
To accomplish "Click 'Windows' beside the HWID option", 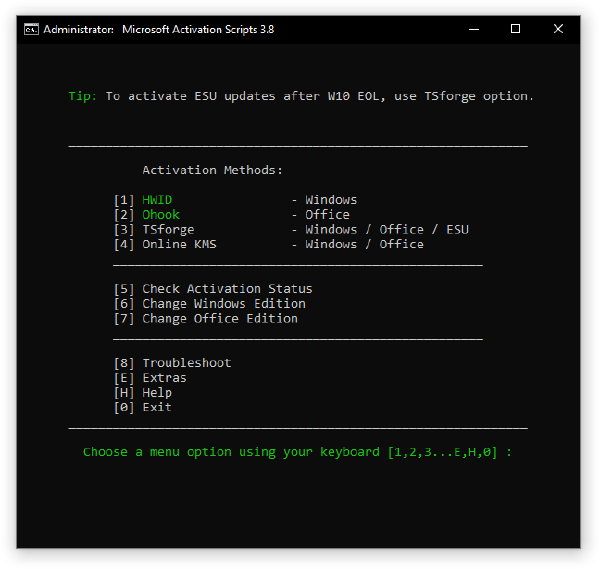I will coord(331,200).
